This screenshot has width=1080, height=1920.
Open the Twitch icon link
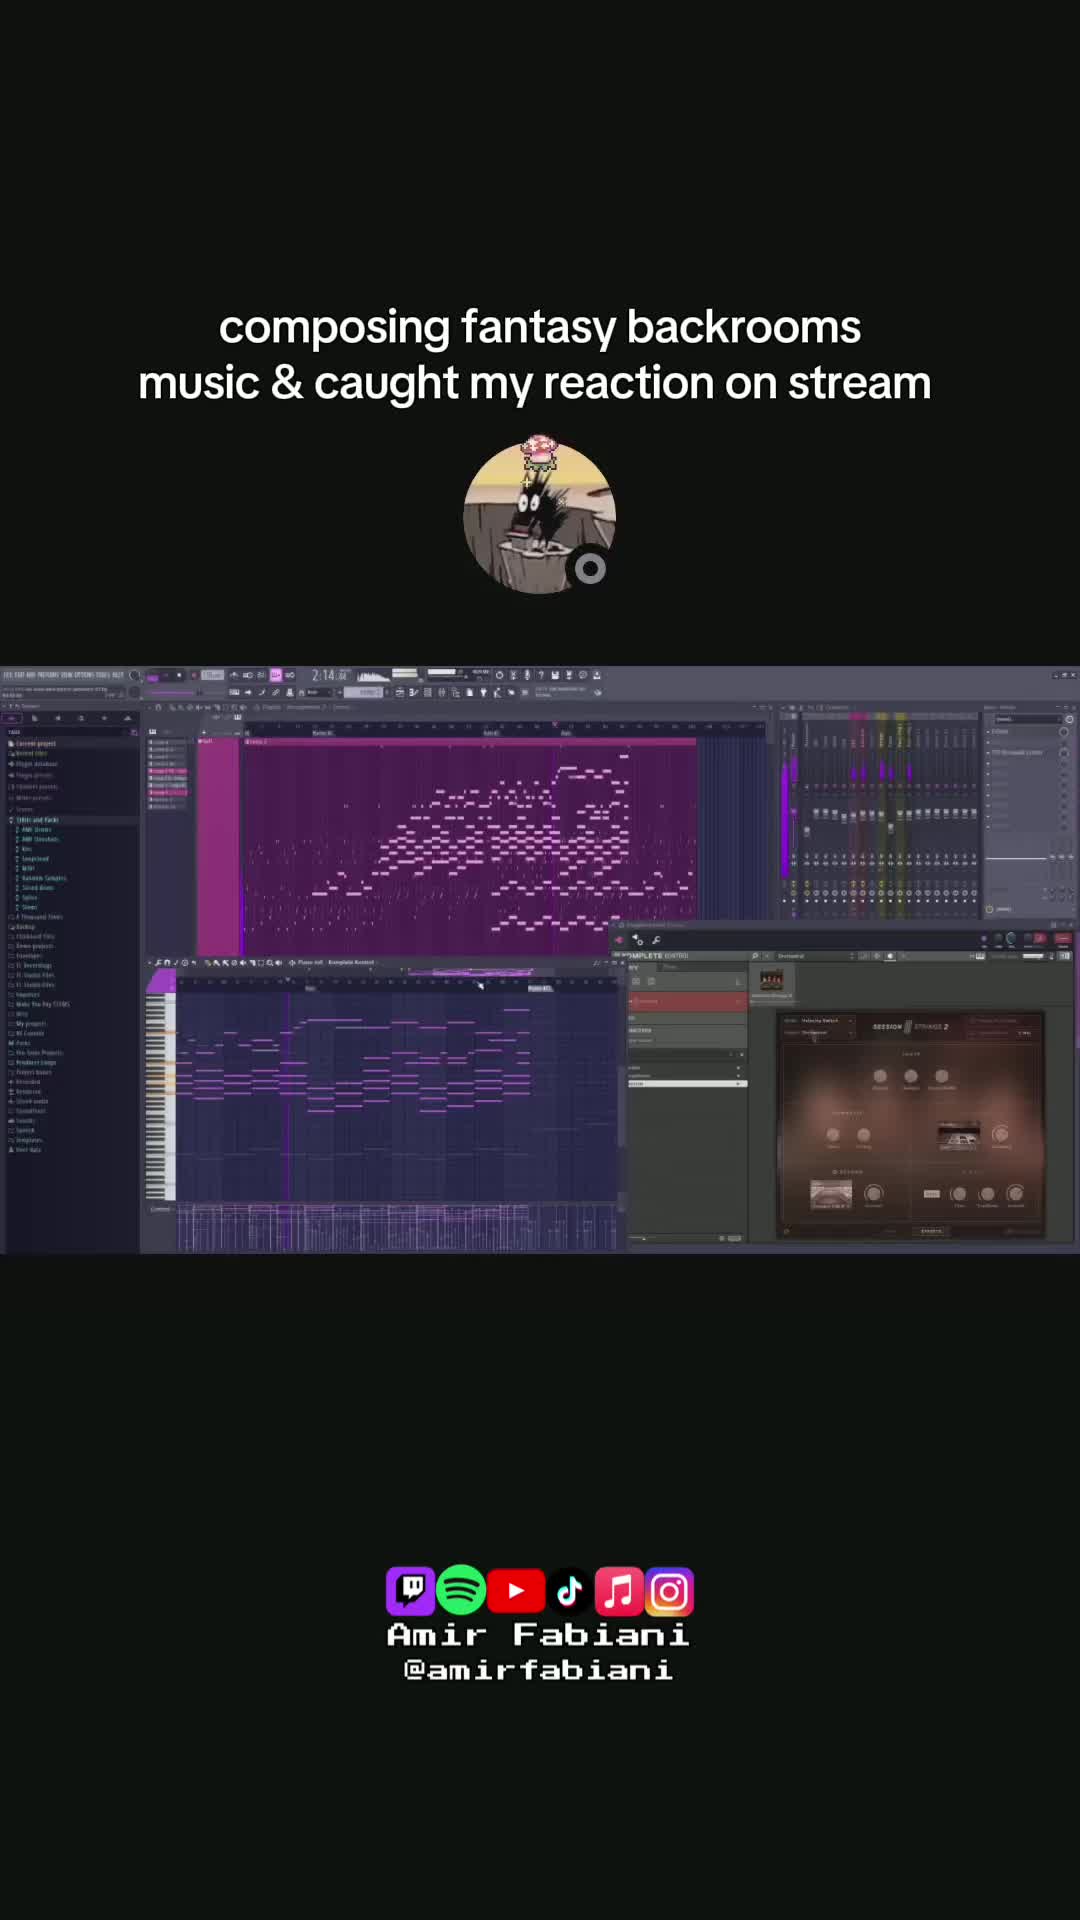pyautogui.click(x=411, y=1590)
